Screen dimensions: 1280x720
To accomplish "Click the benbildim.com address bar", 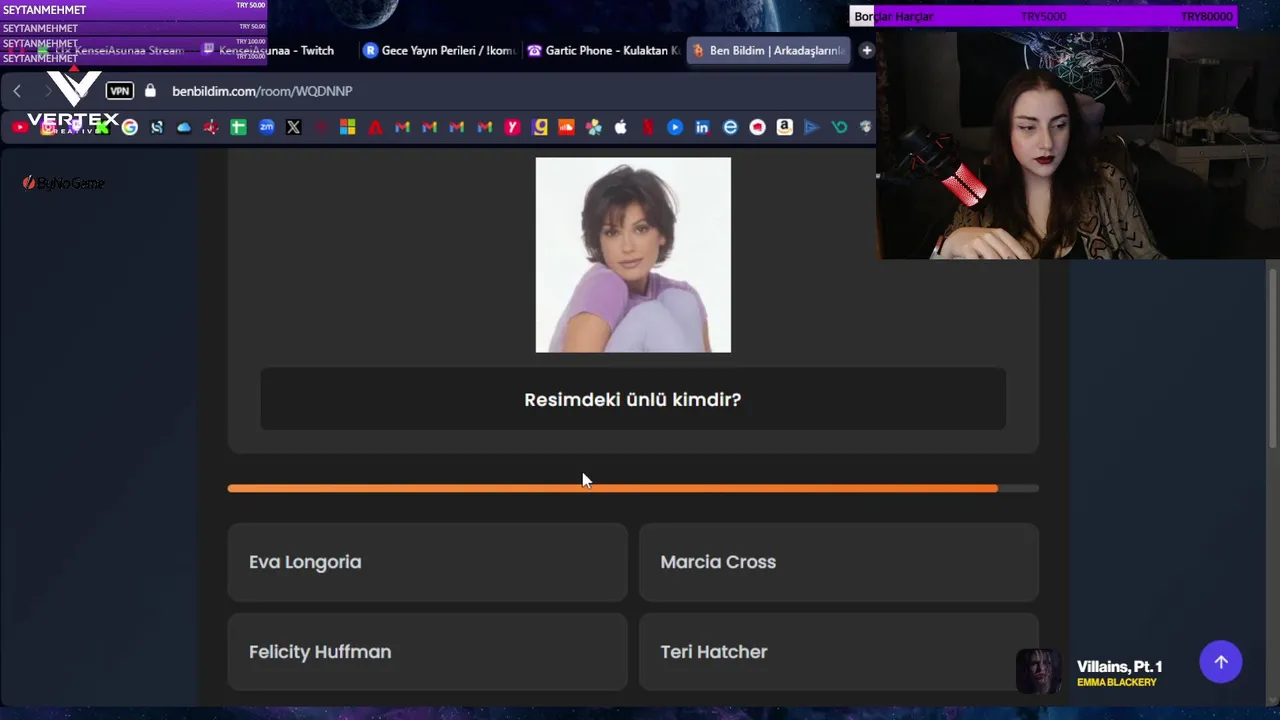I will 262,91.
